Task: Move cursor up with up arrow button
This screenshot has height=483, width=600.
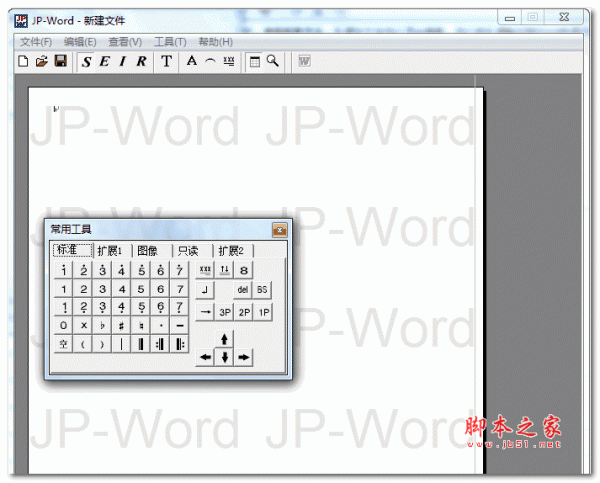Action: (x=225, y=339)
